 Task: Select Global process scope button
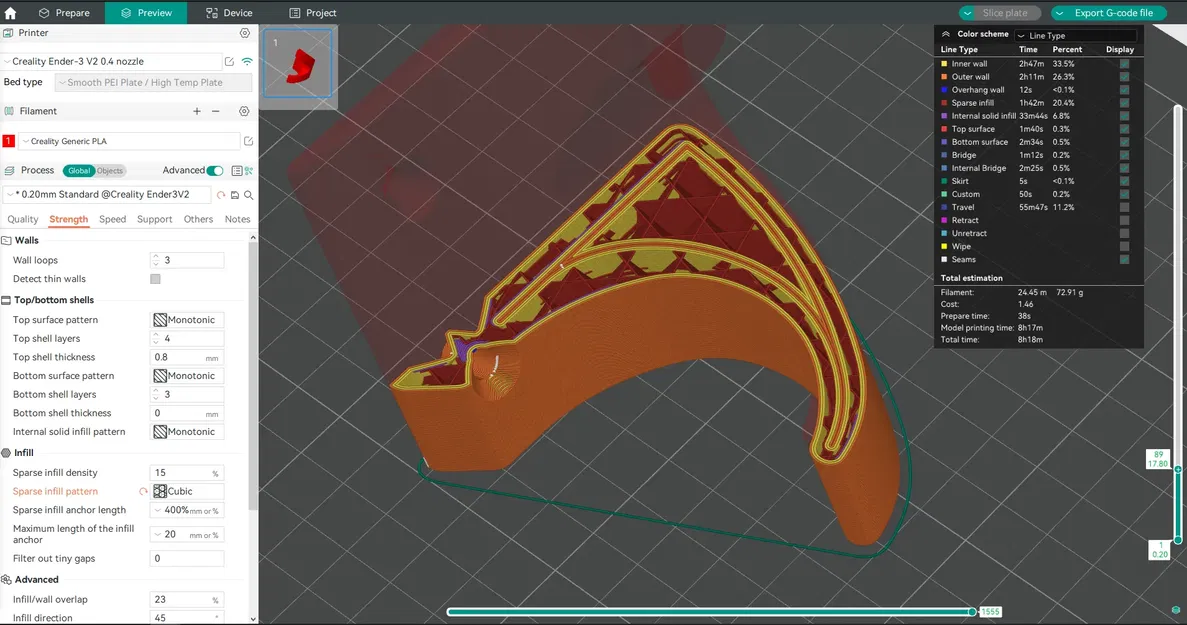point(79,171)
